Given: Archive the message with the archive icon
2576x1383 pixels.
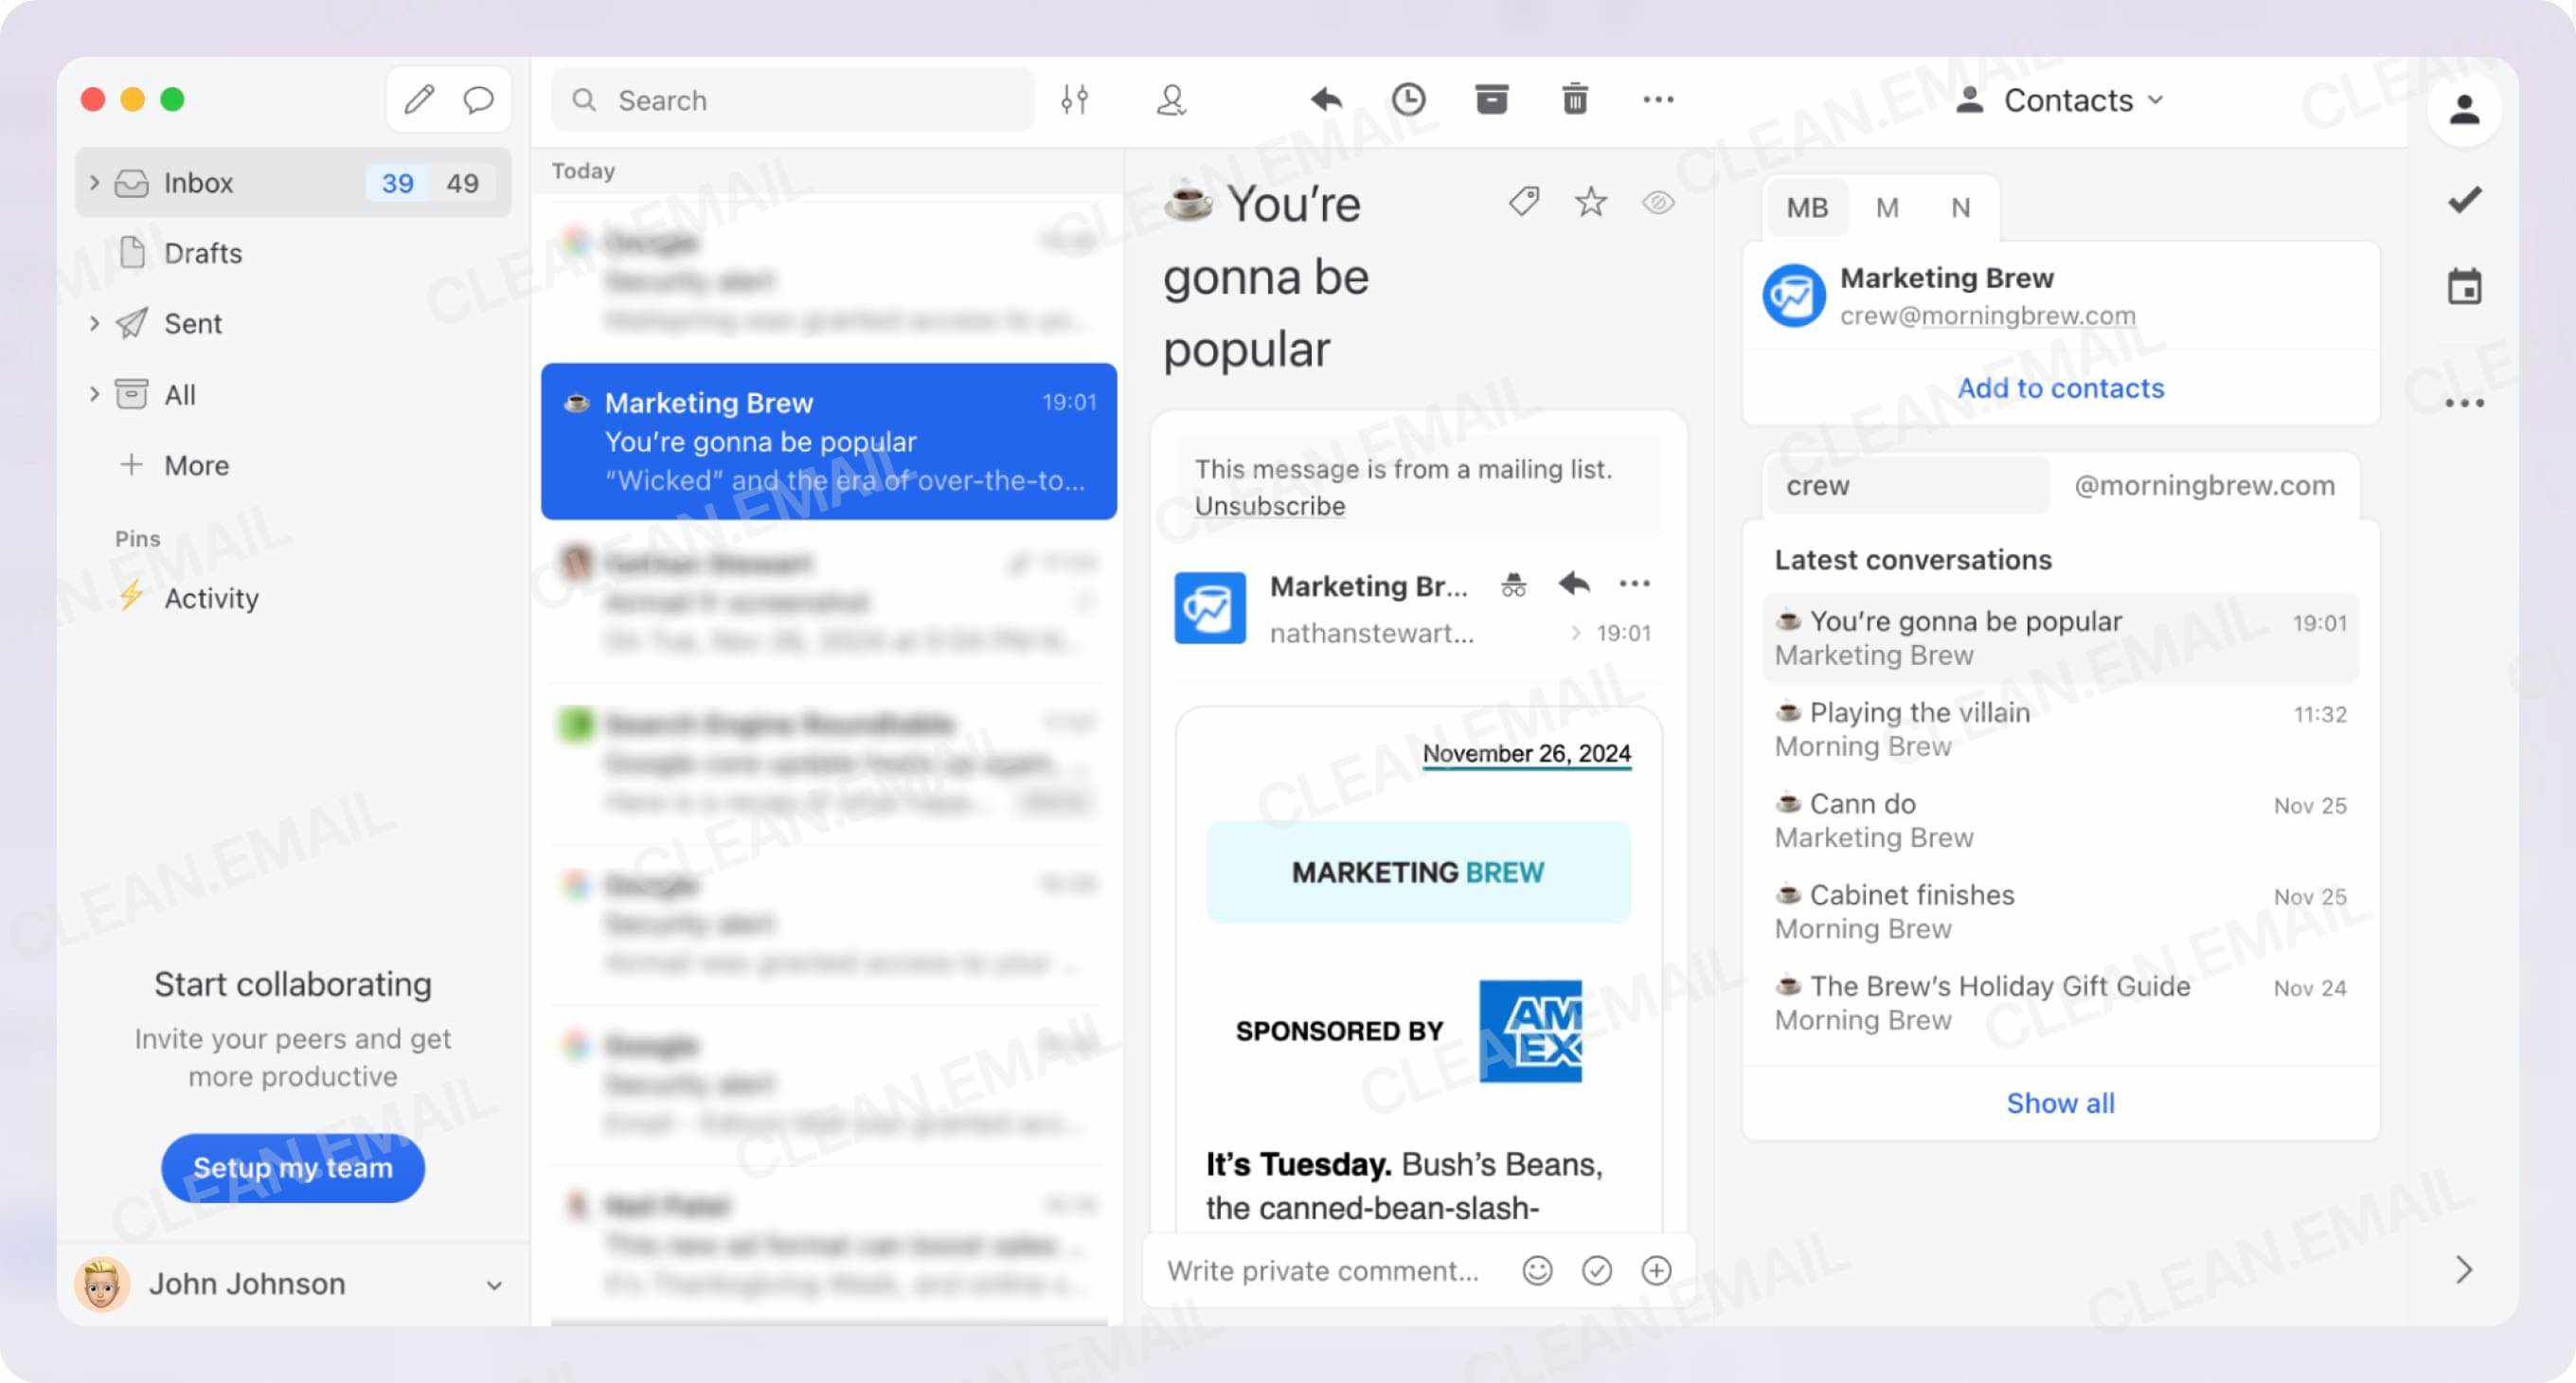Looking at the screenshot, I should click(x=1491, y=99).
